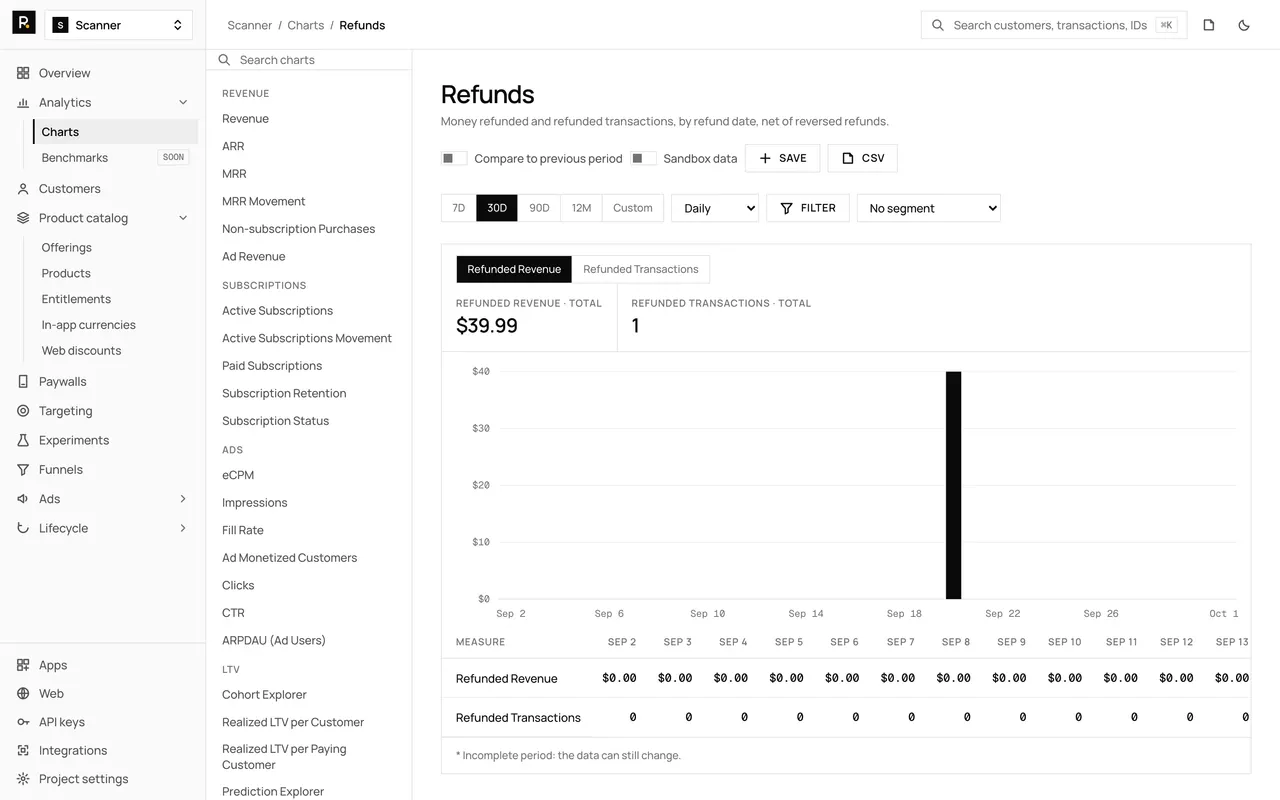Viewport: 1280px width, 800px height.
Task: Select the 90D time range
Action: (x=539, y=208)
